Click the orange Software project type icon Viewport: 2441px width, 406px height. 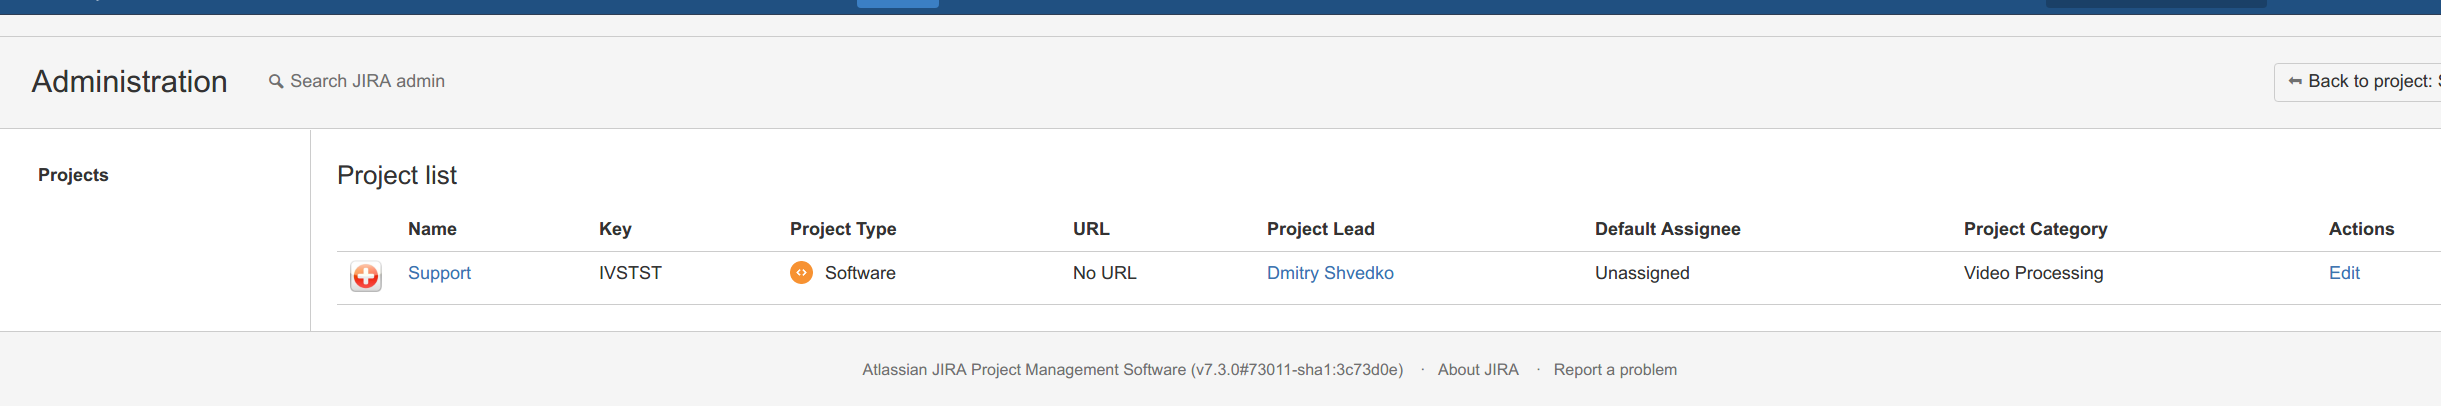tap(801, 273)
